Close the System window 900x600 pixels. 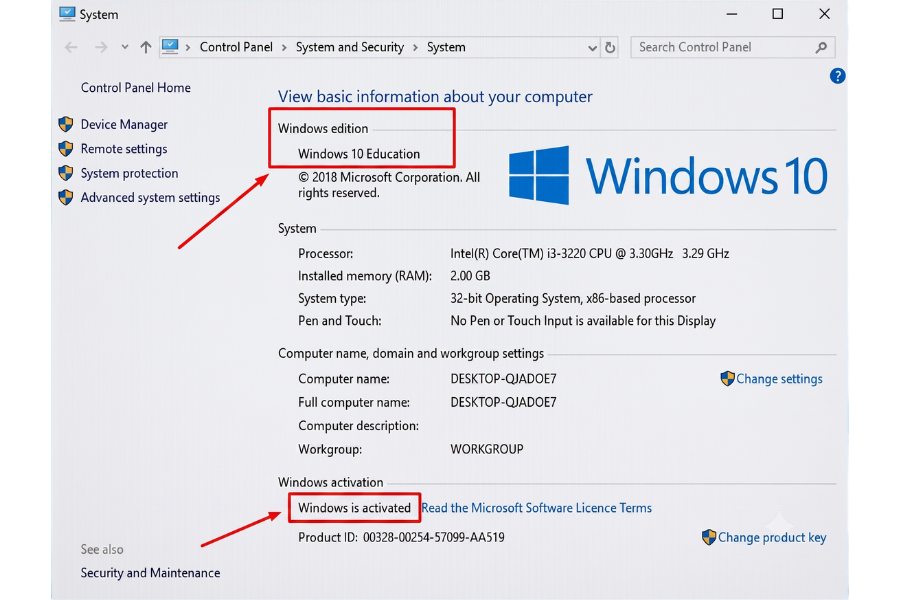tap(824, 14)
